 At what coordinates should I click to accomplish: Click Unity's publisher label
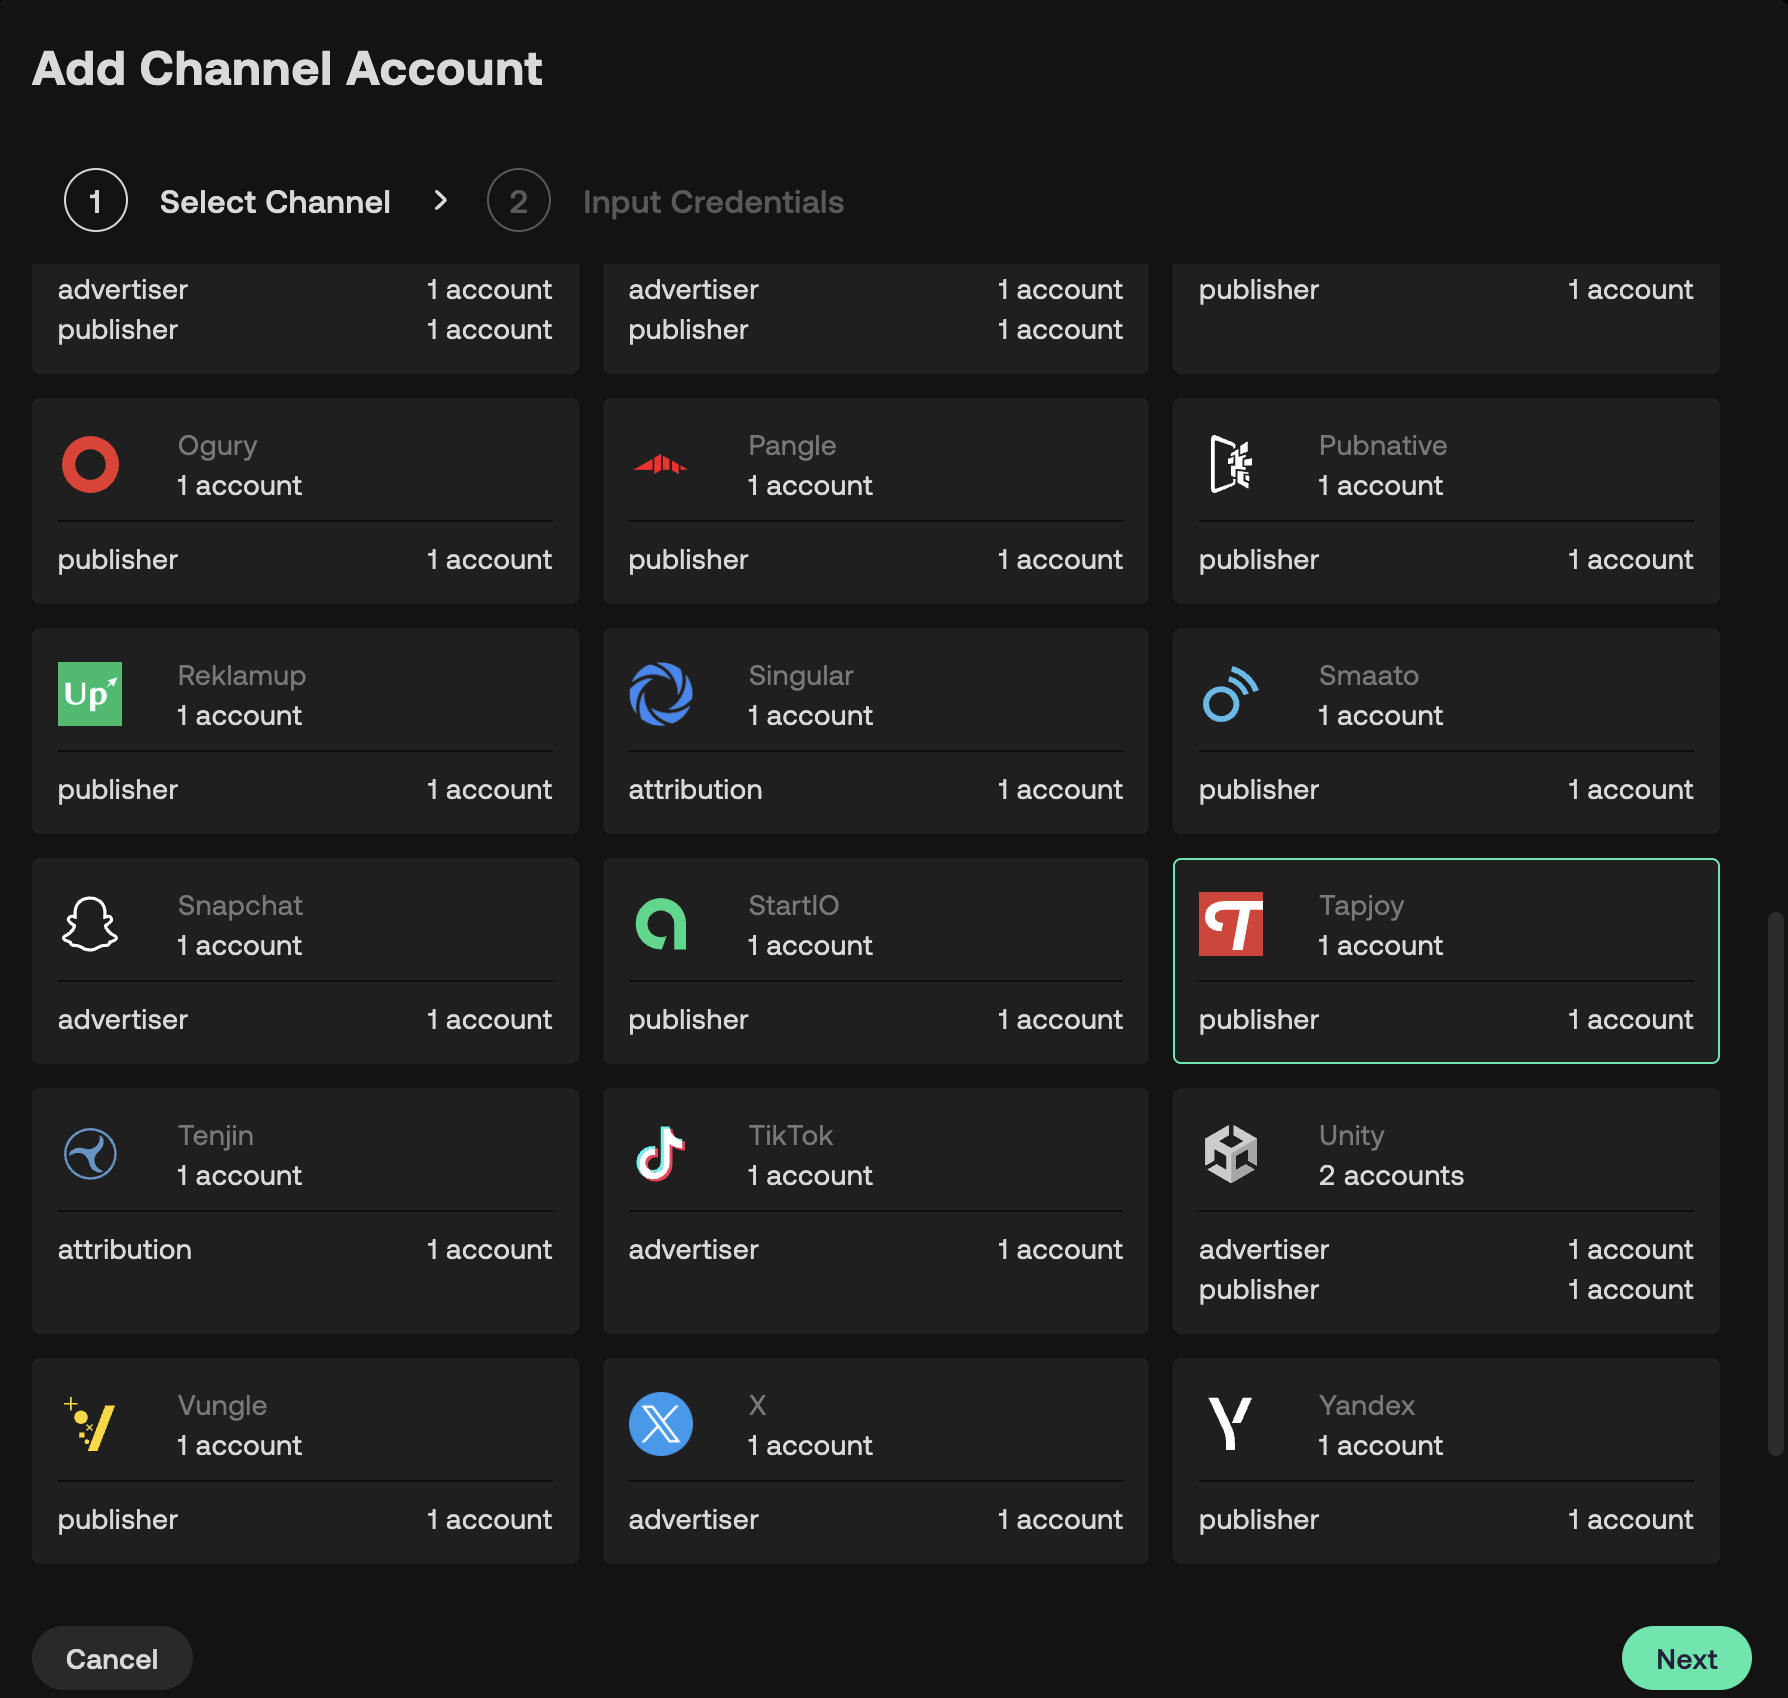tap(1258, 1290)
